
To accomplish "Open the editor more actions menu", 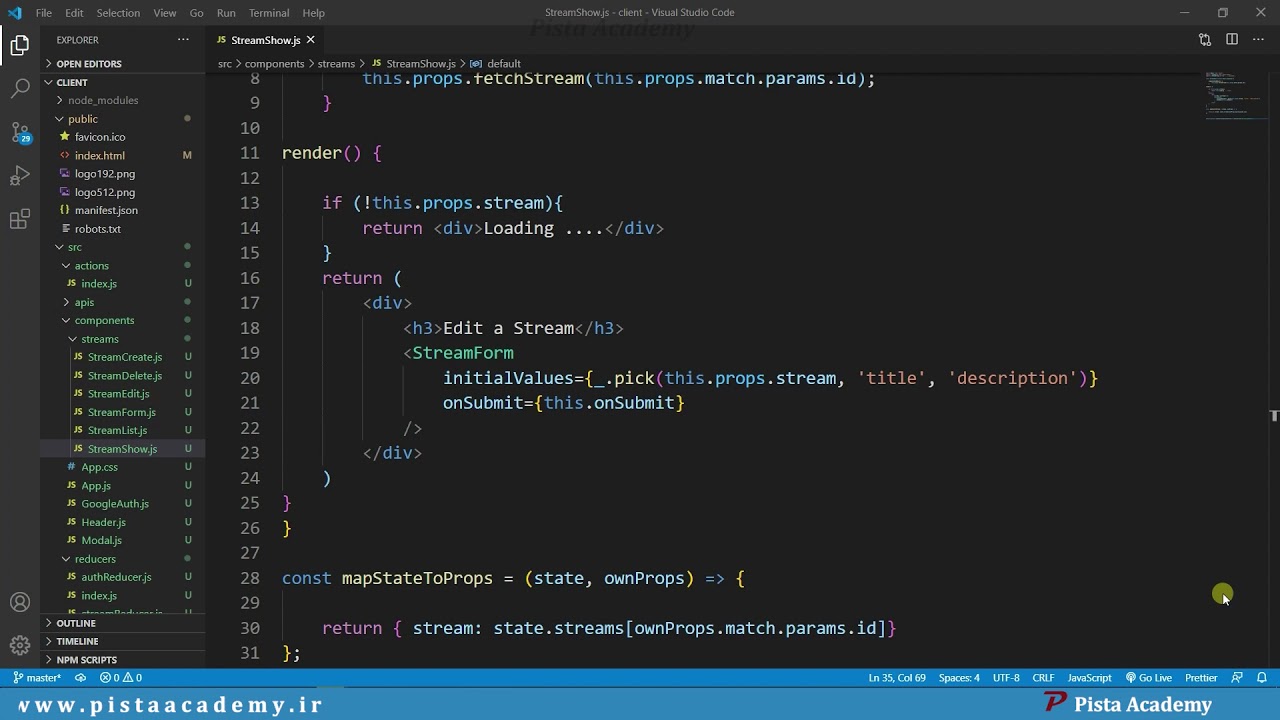I will (1259, 40).
